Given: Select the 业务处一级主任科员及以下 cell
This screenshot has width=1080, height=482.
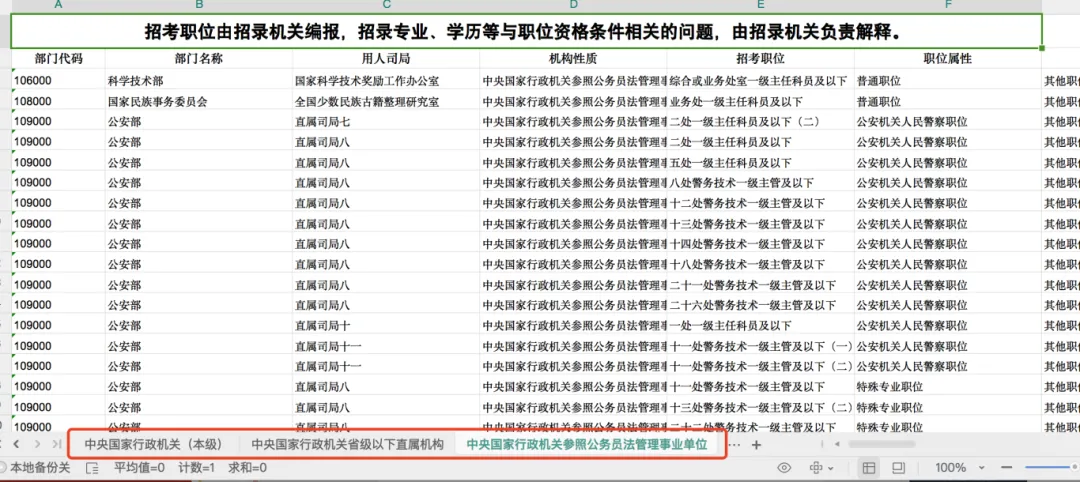Looking at the screenshot, I should (x=760, y=102).
